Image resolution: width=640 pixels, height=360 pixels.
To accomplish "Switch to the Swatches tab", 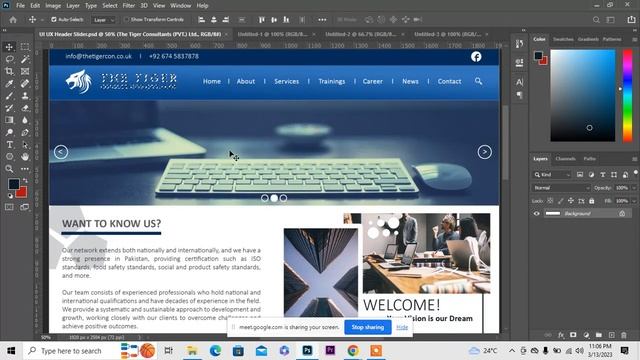I will click(563, 39).
